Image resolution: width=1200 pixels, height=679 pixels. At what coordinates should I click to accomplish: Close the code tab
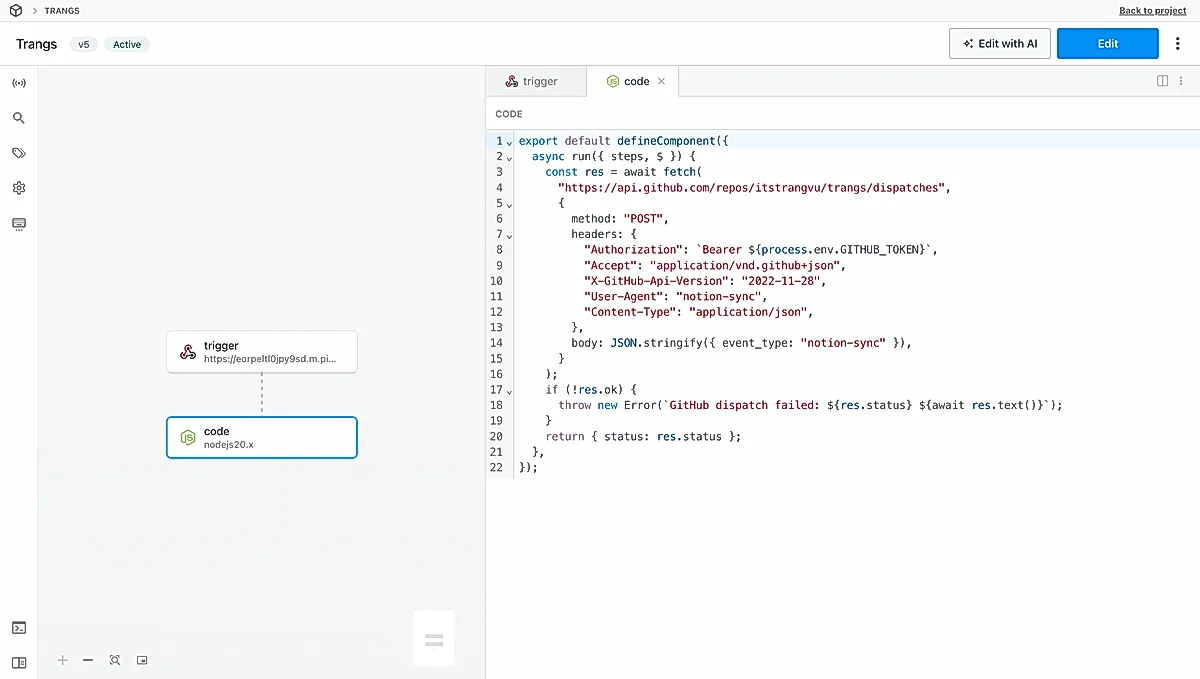[661, 81]
